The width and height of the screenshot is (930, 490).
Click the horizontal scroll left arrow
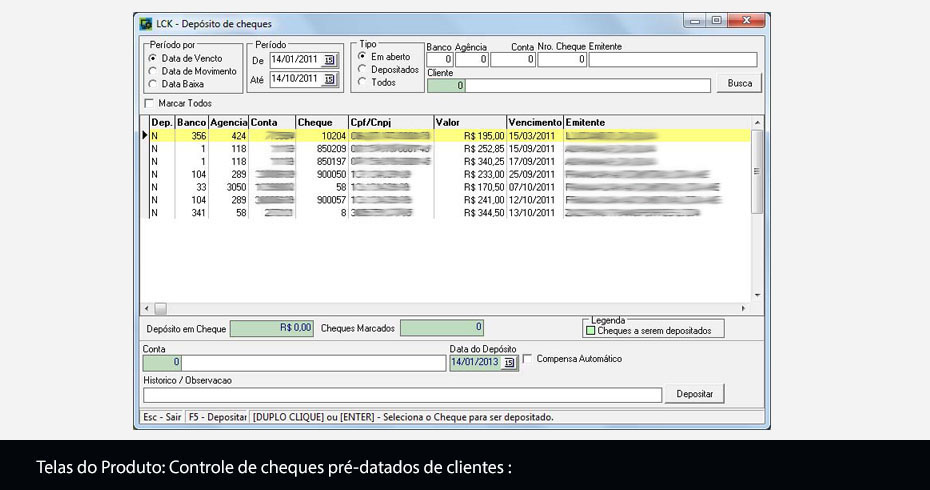(148, 308)
